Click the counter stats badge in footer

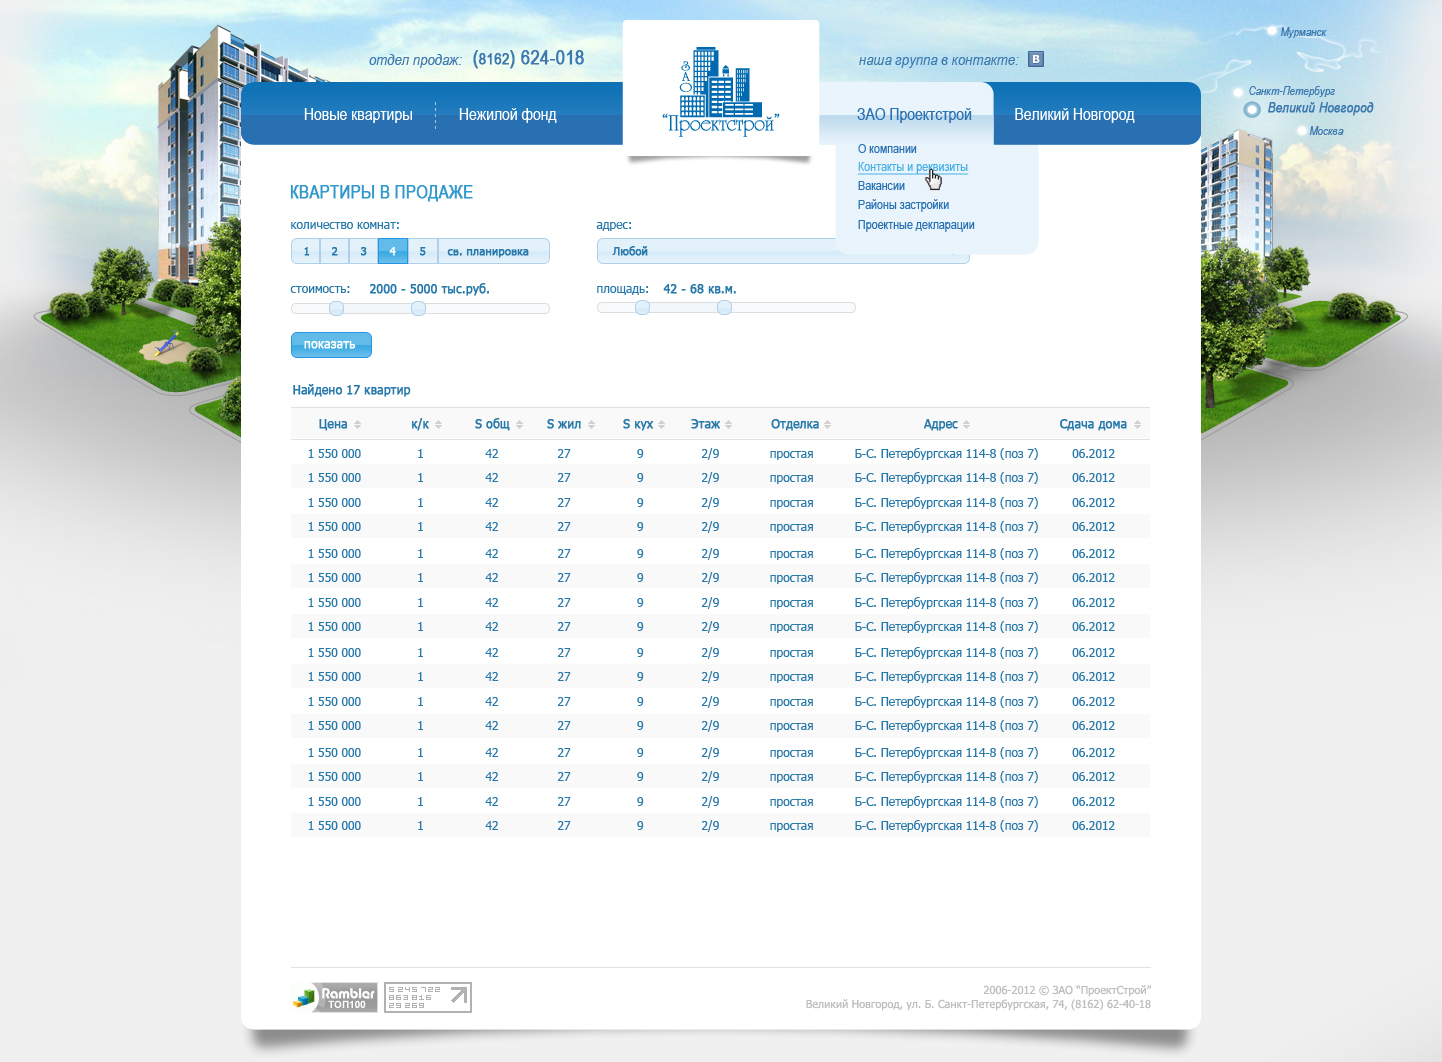coord(428,997)
